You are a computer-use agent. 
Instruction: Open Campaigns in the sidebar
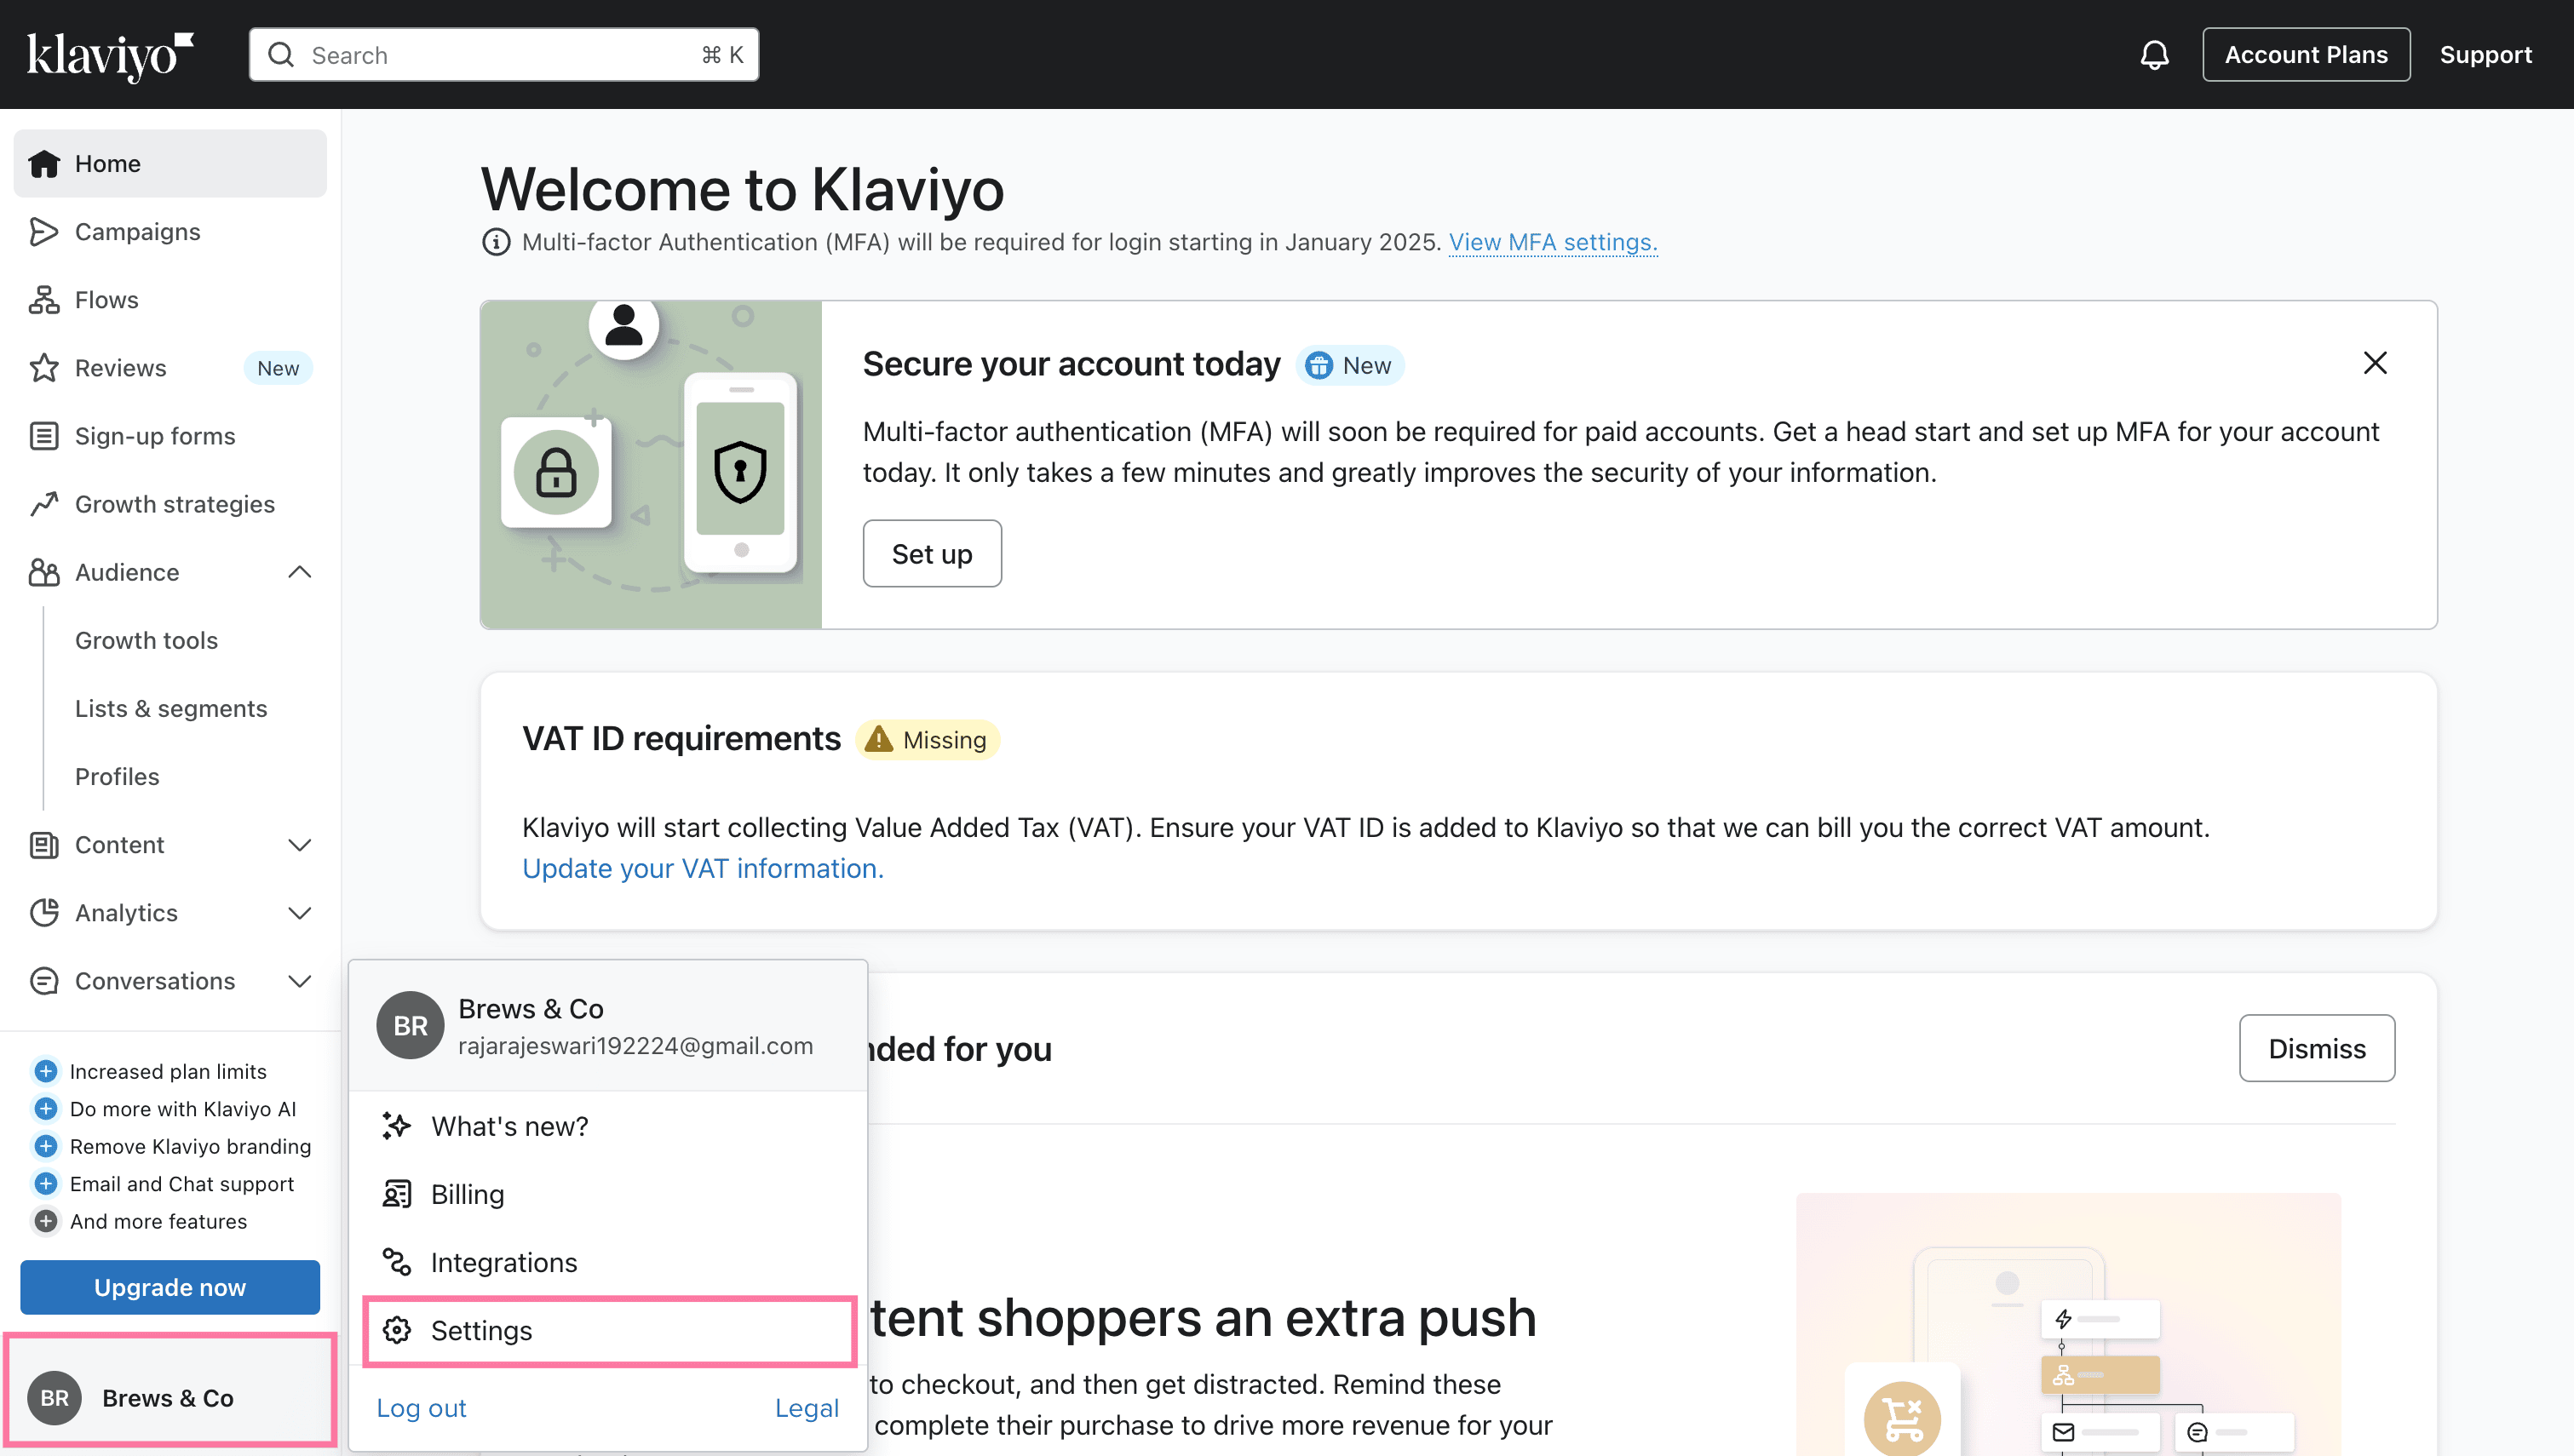(x=170, y=231)
